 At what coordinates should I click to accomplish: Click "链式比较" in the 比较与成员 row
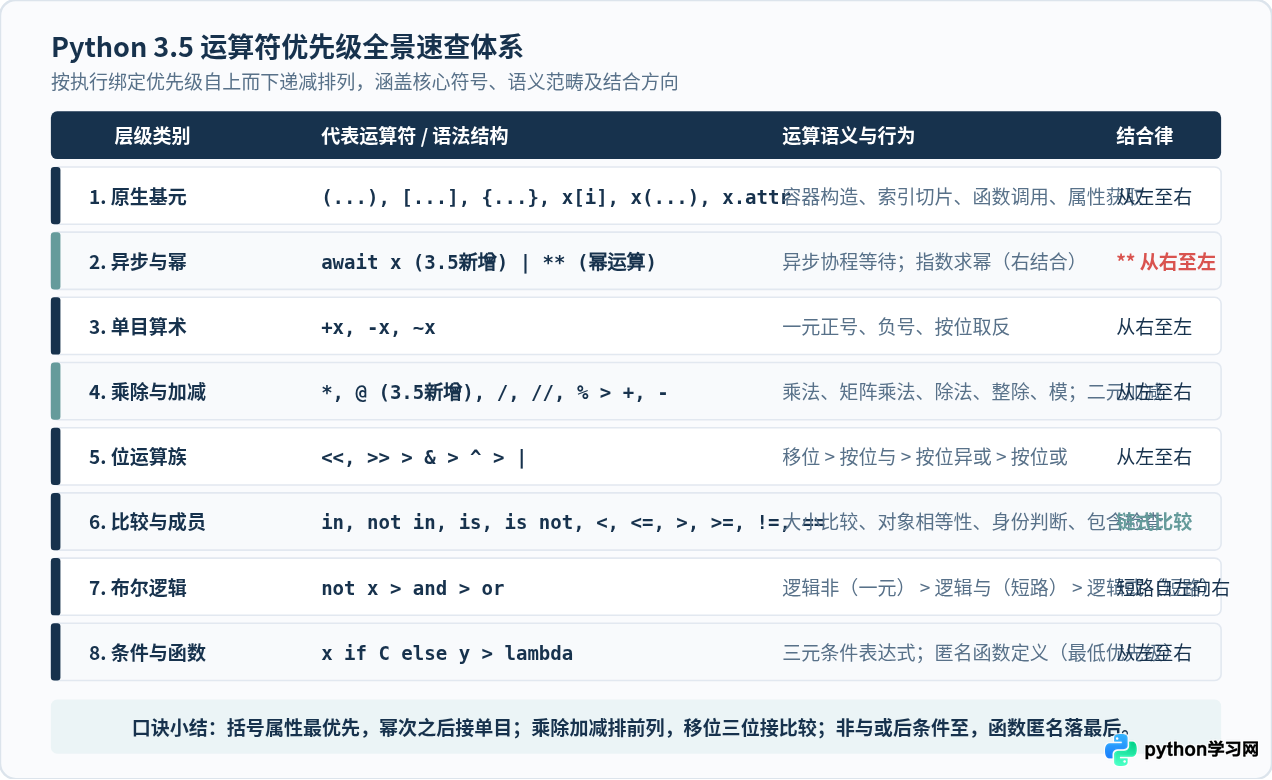[1154, 522]
